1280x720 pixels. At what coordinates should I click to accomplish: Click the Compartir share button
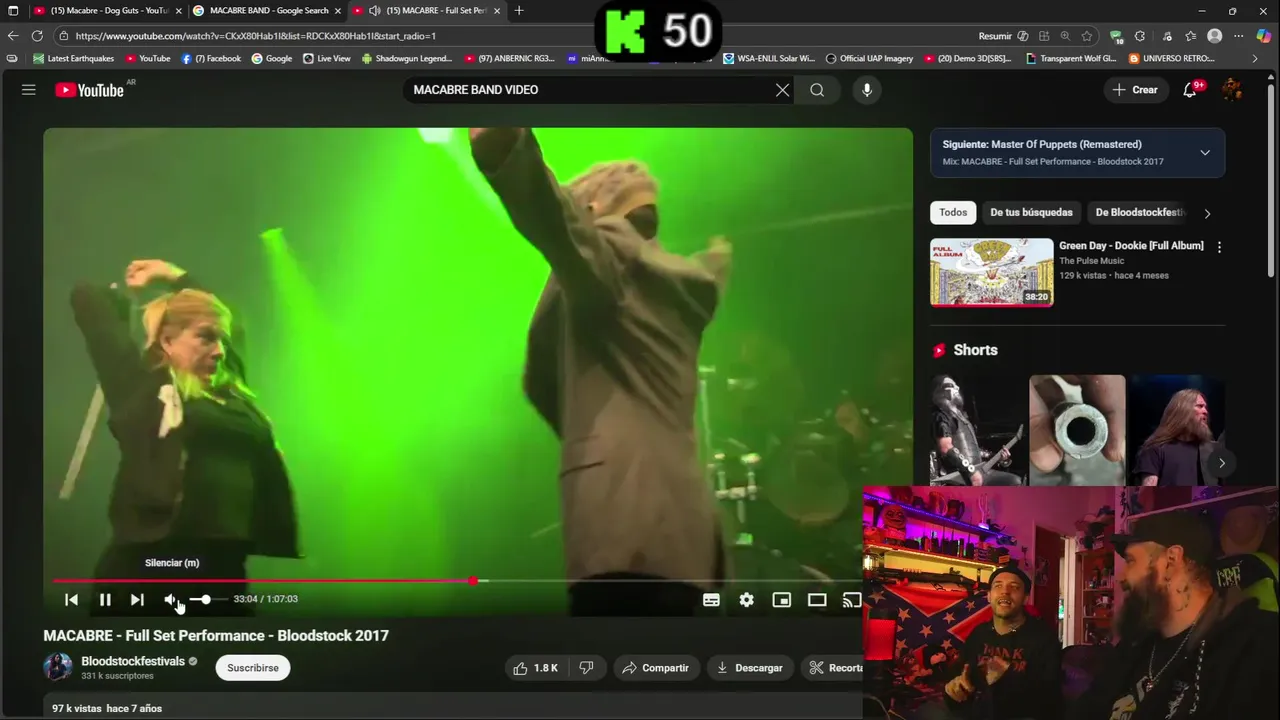point(655,668)
